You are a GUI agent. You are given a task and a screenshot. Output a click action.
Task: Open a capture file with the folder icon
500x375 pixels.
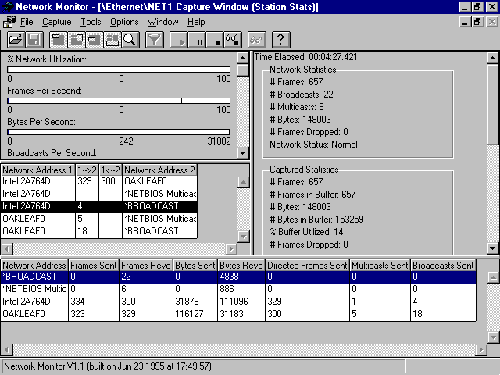tap(16, 40)
